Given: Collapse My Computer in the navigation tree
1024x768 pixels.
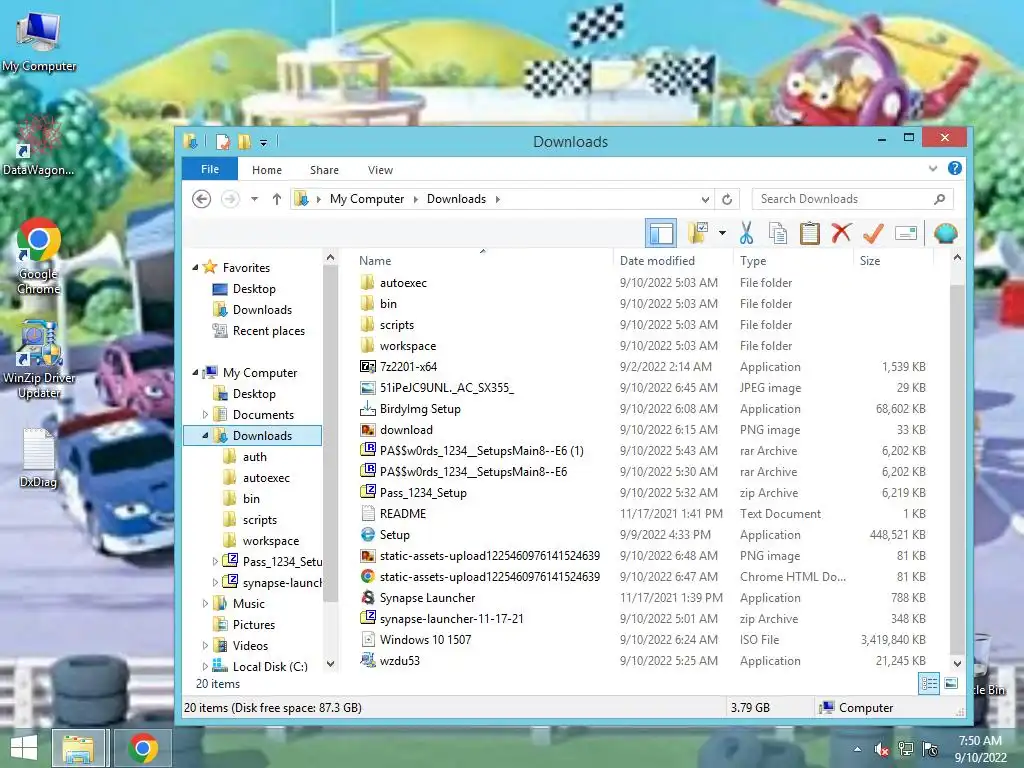Looking at the screenshot, I should click(x=195, y=373).
